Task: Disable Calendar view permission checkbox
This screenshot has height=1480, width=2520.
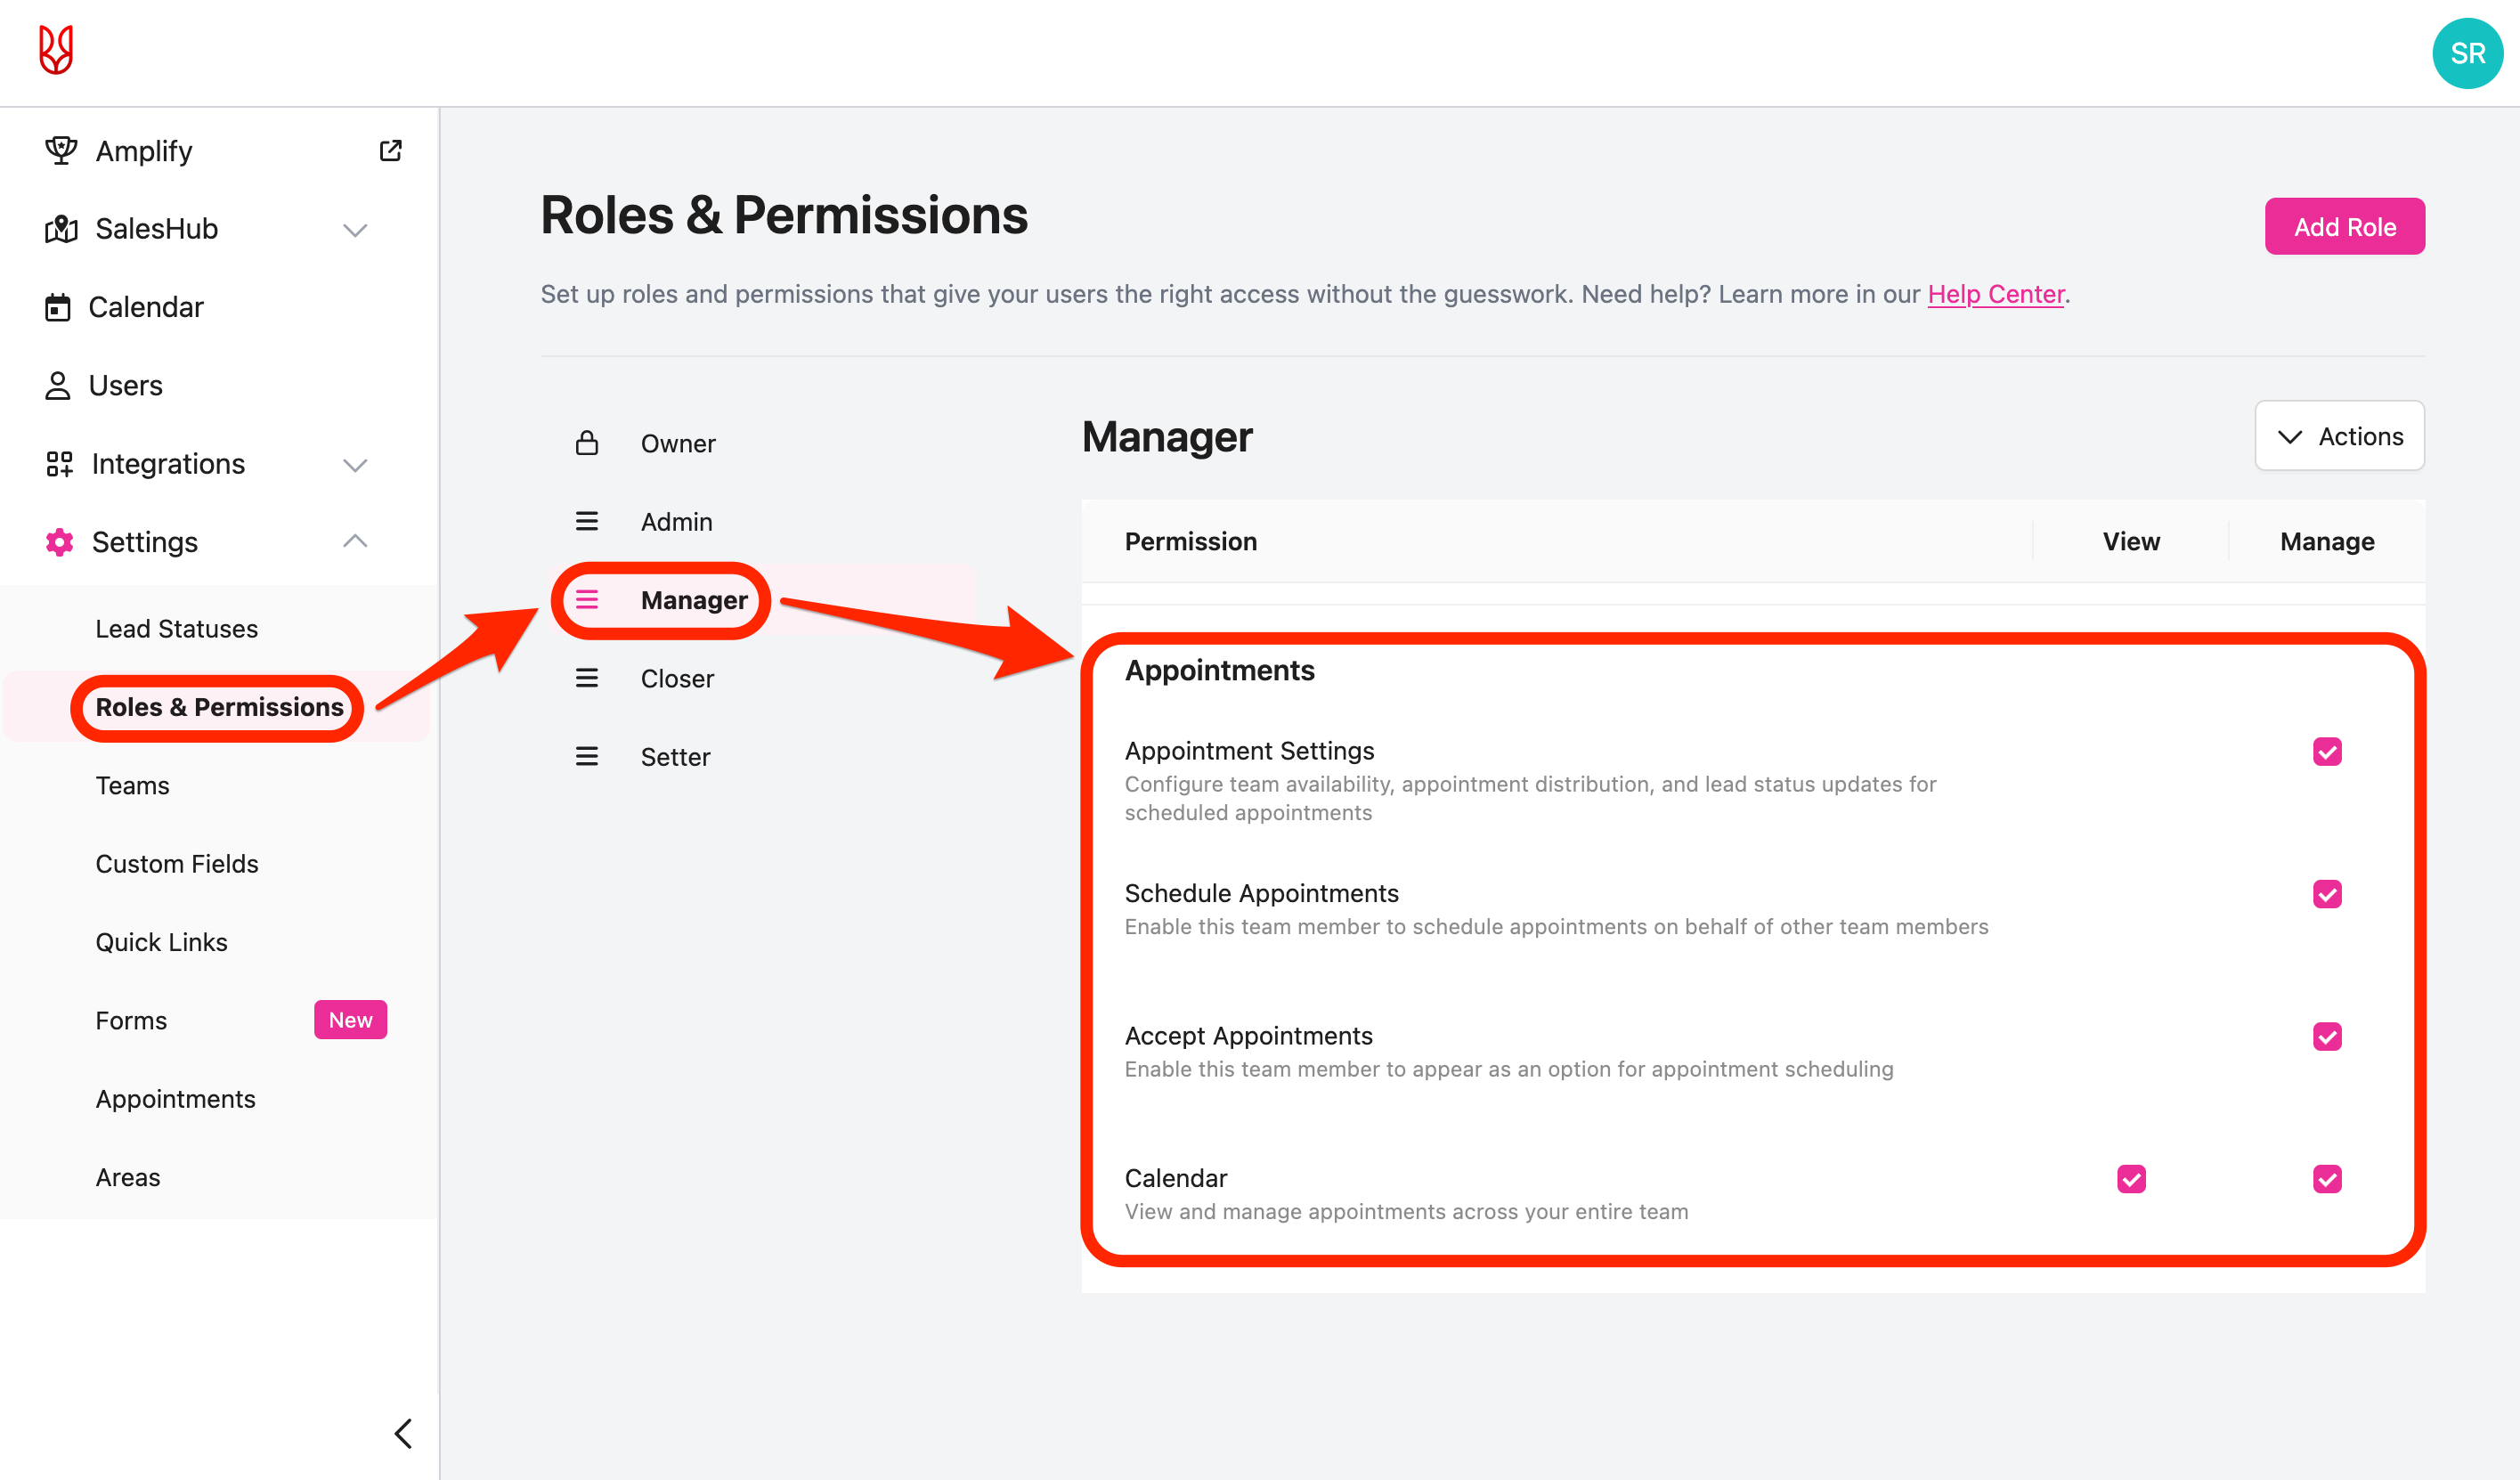Action: pyautogui.click(x=2131, y=1179)
